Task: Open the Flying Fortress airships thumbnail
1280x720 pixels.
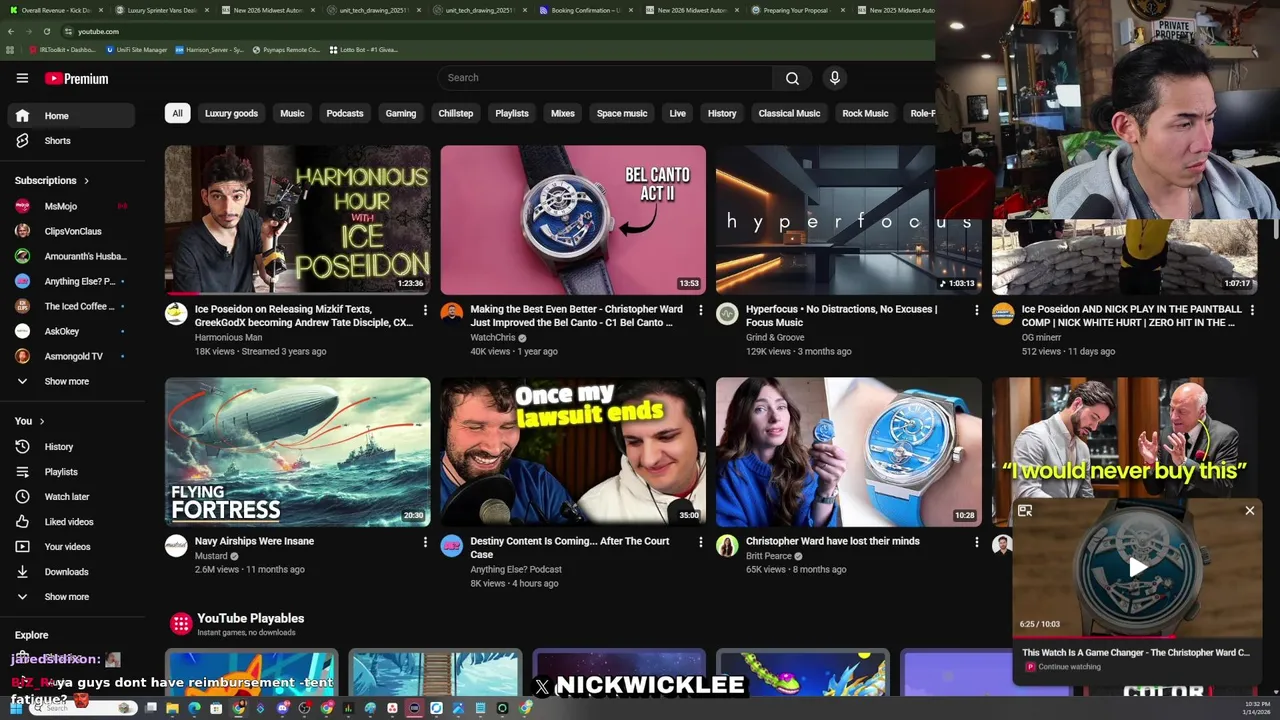Action: click(x=298, y=452)
